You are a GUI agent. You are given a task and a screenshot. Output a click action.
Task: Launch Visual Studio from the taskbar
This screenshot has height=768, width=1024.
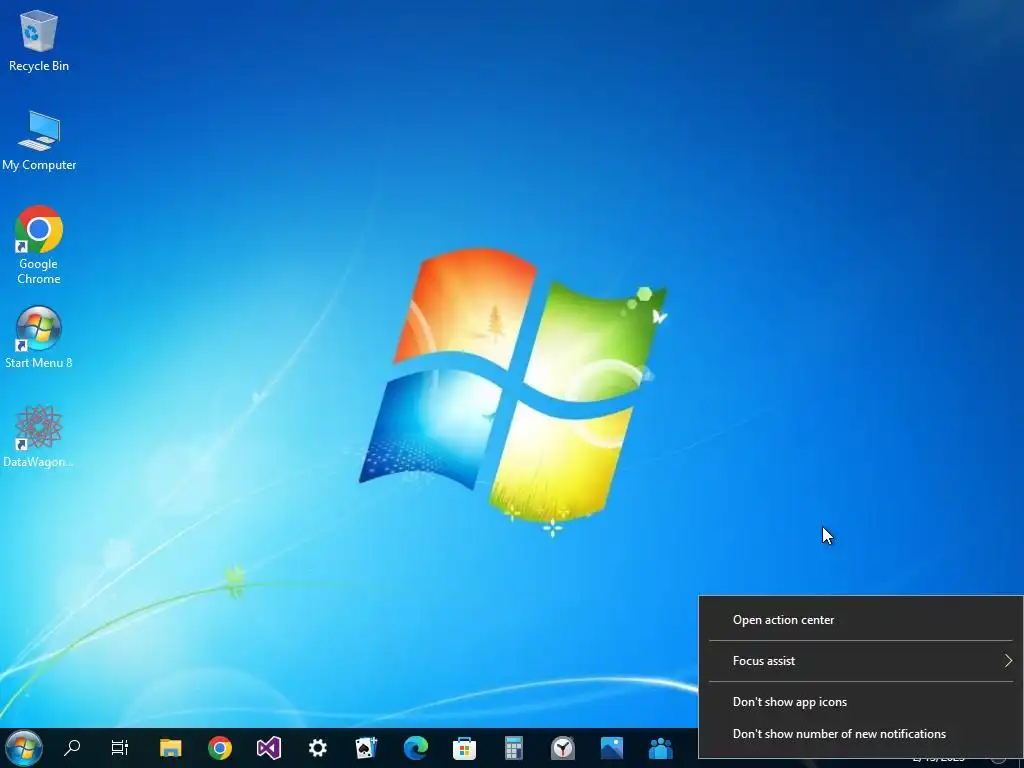pyautogui.click(x=268, y=748)
